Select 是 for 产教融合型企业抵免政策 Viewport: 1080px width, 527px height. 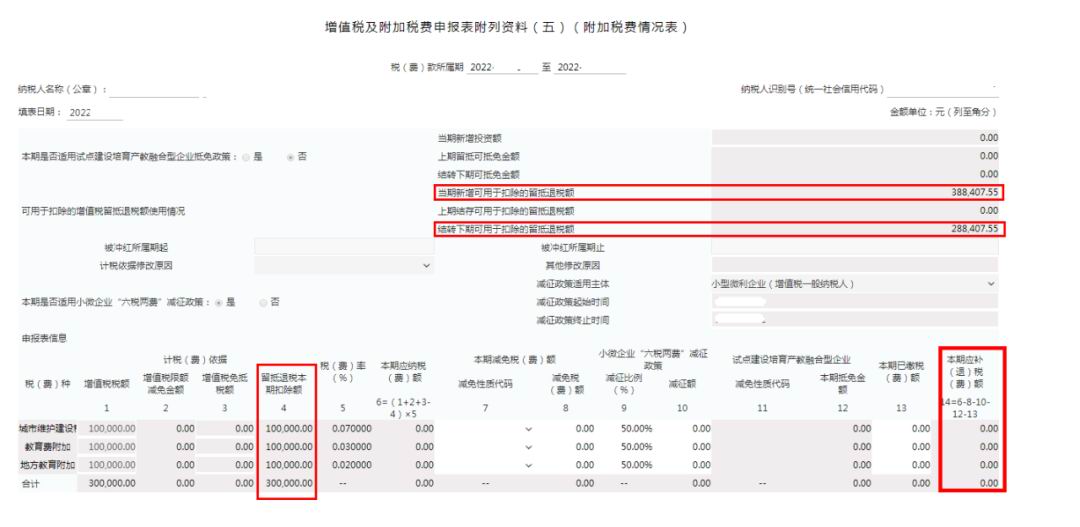[x=244, y=156]
